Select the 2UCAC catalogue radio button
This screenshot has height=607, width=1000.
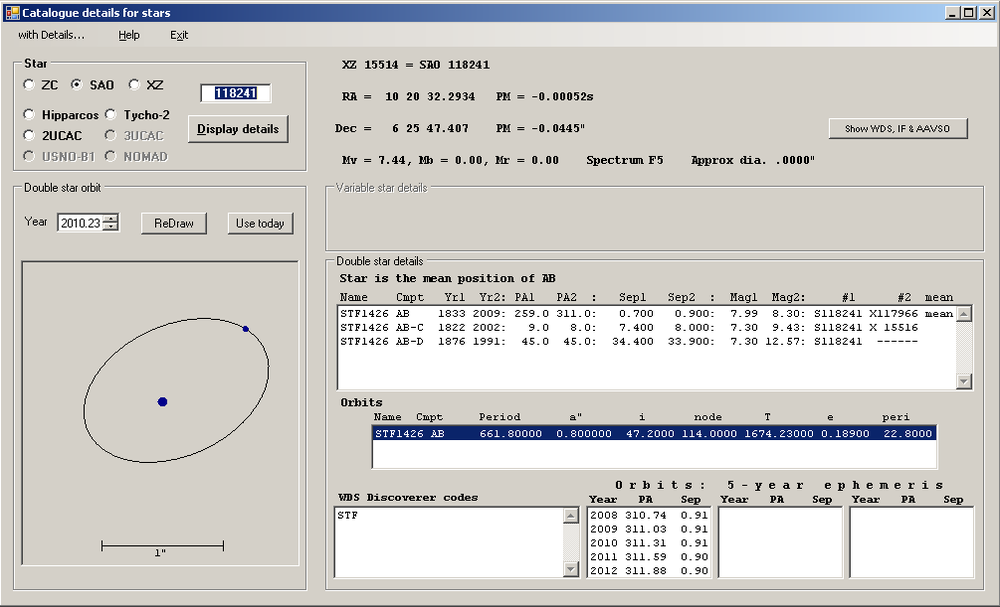point(30,135)
